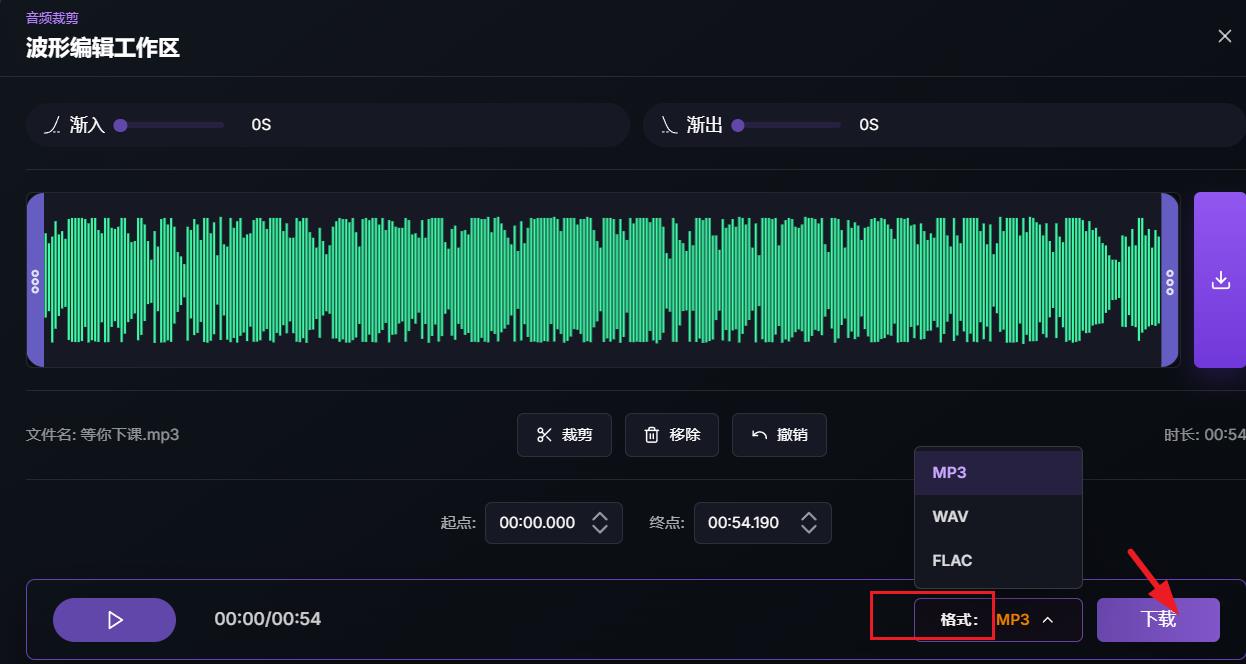Viewport: 1246px width, 664px height.
Task: Click the 撤销 (undo) button
Action: (779, 435)
